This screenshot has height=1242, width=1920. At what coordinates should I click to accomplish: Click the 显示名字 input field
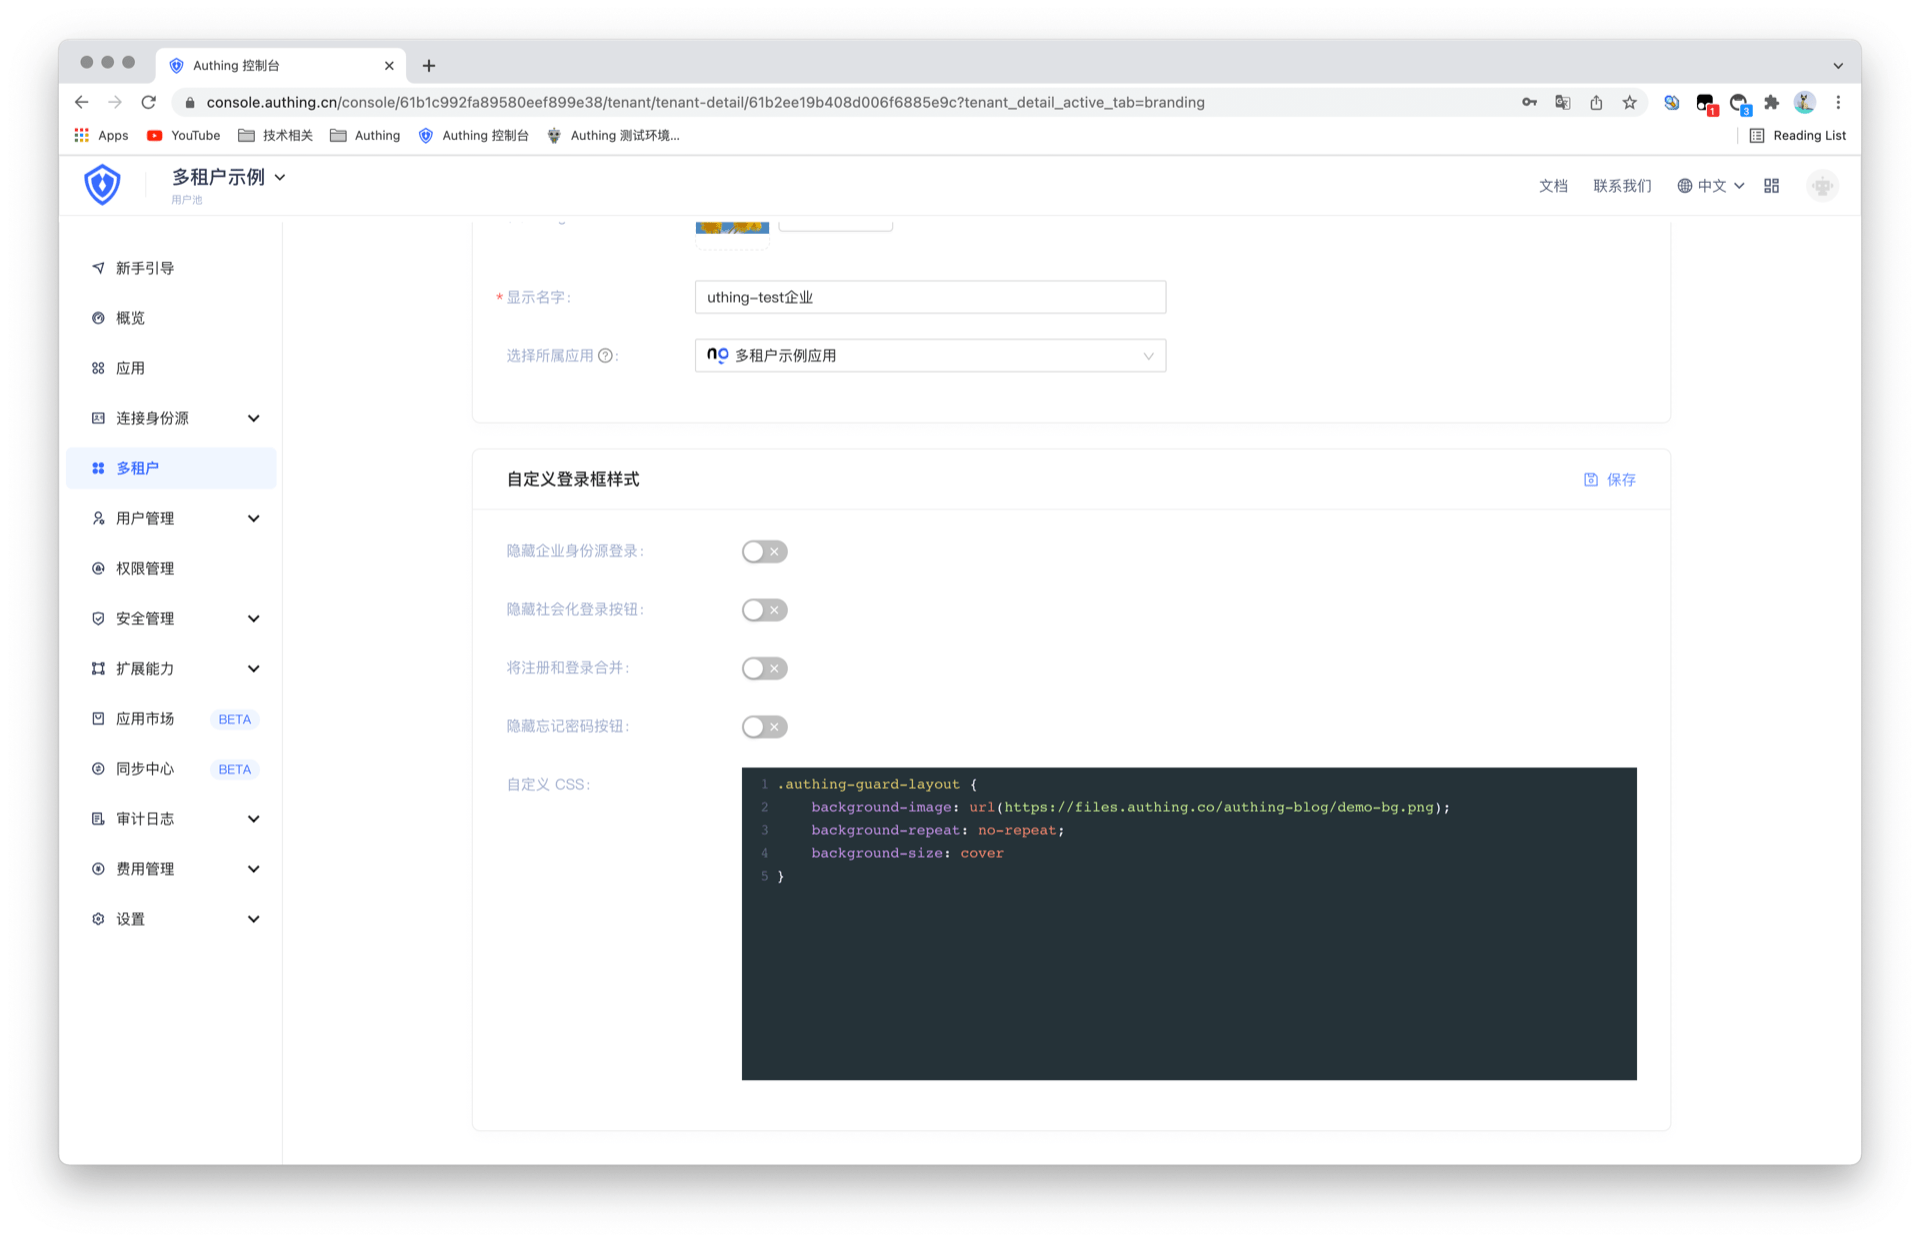(x=930, y=296)
